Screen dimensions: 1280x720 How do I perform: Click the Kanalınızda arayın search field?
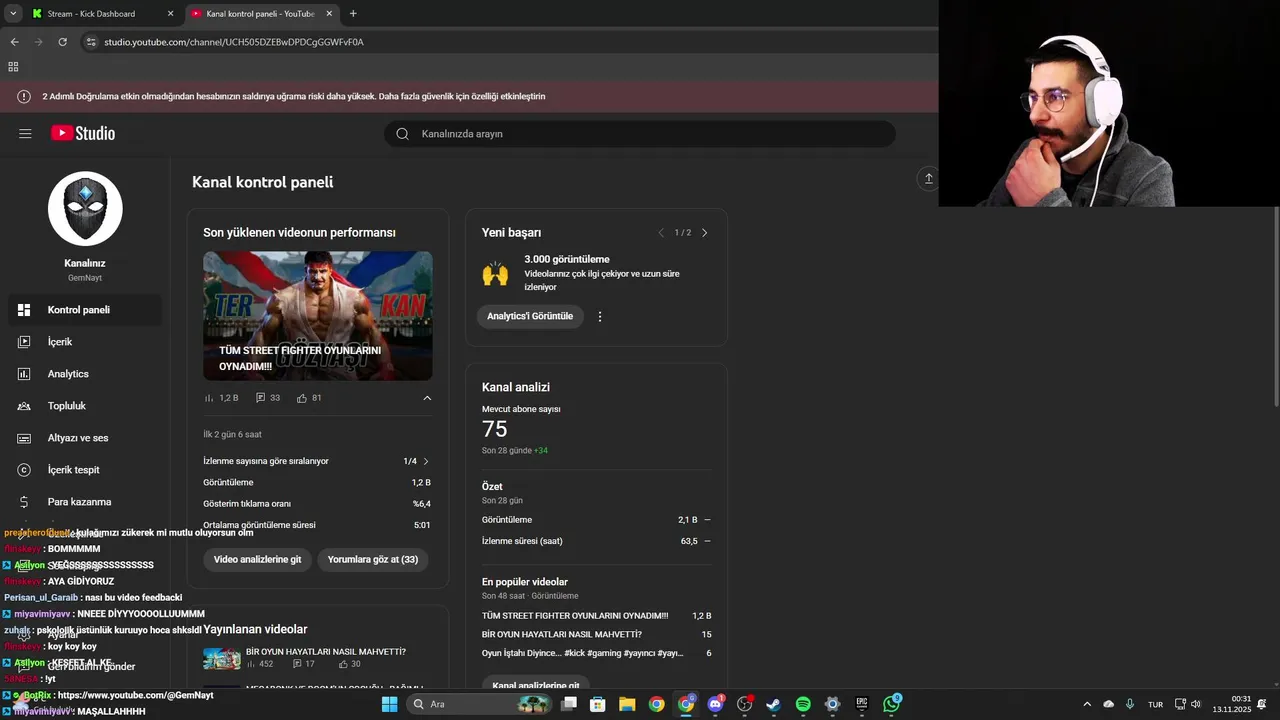pos(640,134)
